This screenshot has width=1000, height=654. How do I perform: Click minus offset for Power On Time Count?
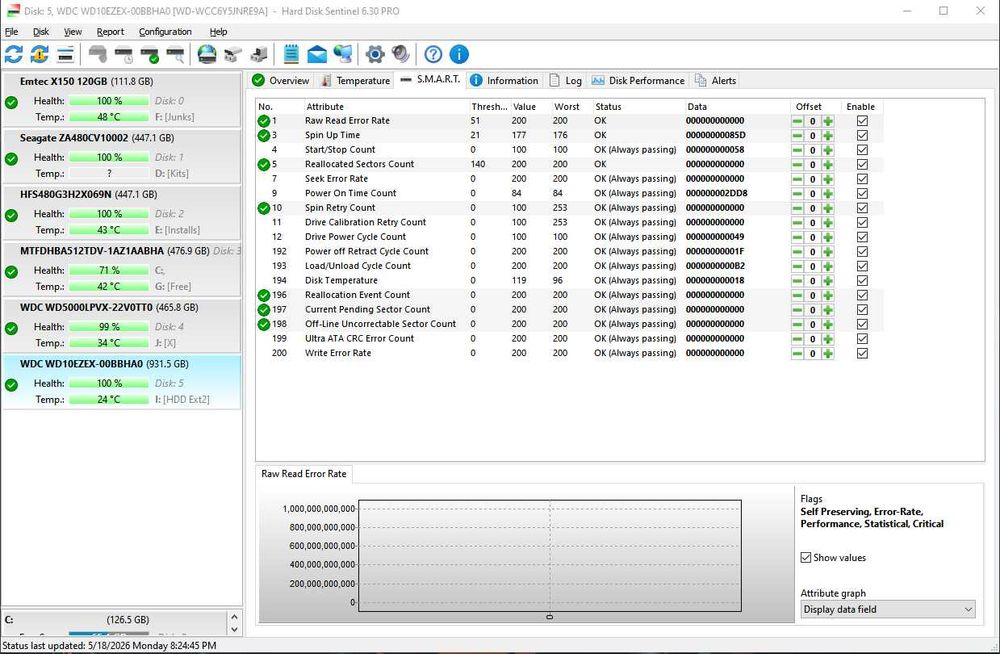click(x=797, y=193)
